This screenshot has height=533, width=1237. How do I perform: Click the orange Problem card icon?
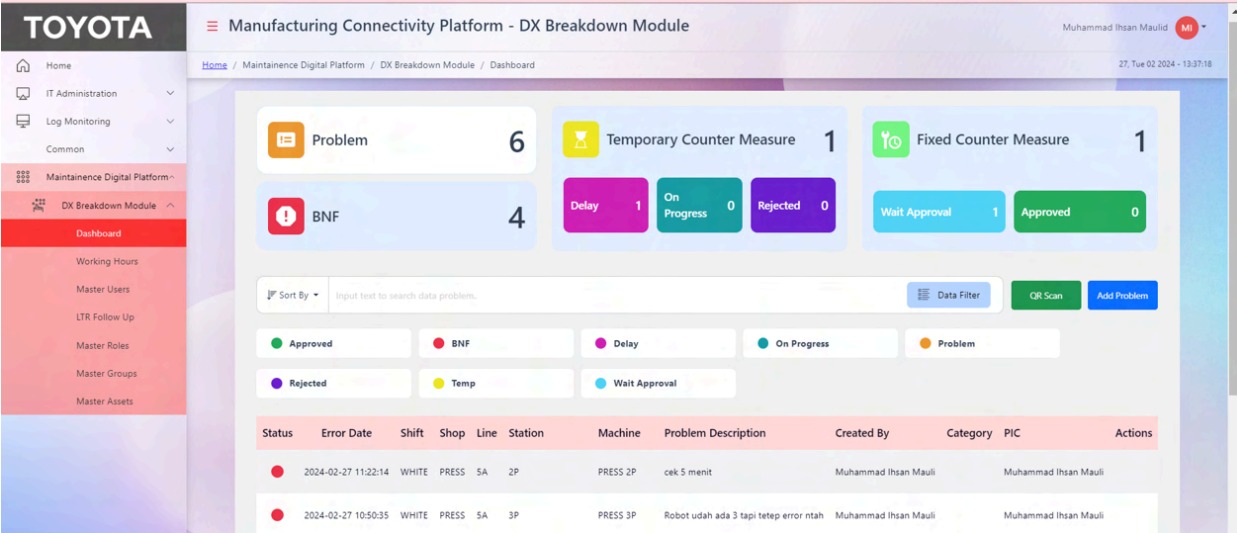click(285, 140)
